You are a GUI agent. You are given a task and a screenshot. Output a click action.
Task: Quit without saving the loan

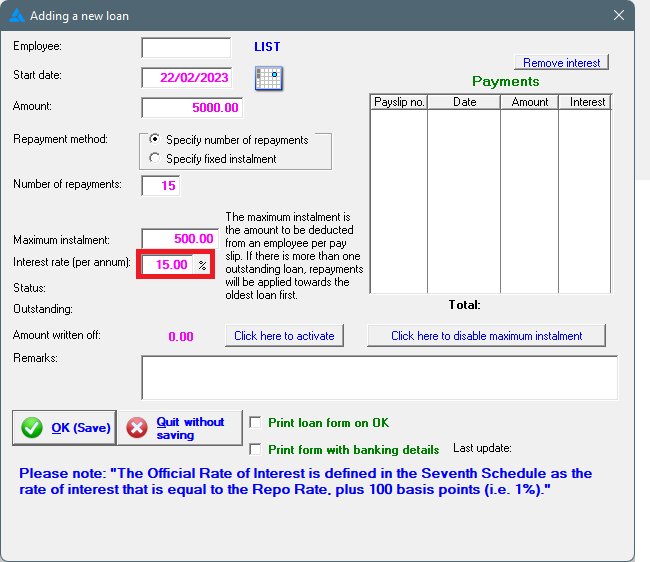click(x=180, y=428)
